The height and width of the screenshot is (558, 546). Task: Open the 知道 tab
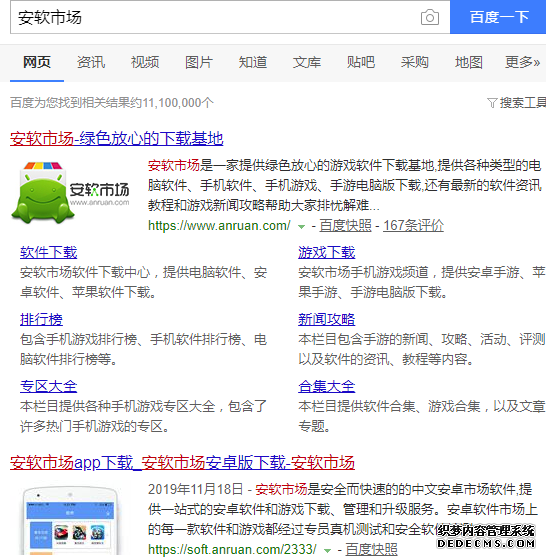point(253,62)
